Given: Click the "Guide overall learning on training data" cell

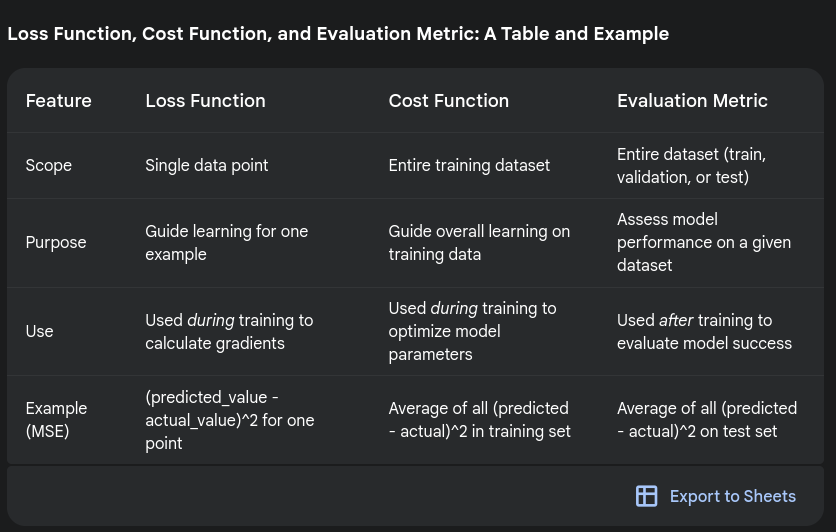Looking at the screenshot, I should pyautogui.click(x=479, y=243).
